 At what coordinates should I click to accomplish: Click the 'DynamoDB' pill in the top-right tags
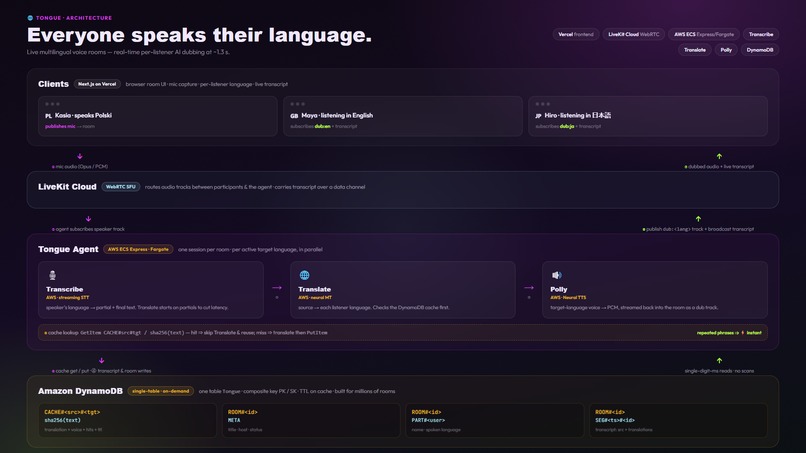[760, 50]
